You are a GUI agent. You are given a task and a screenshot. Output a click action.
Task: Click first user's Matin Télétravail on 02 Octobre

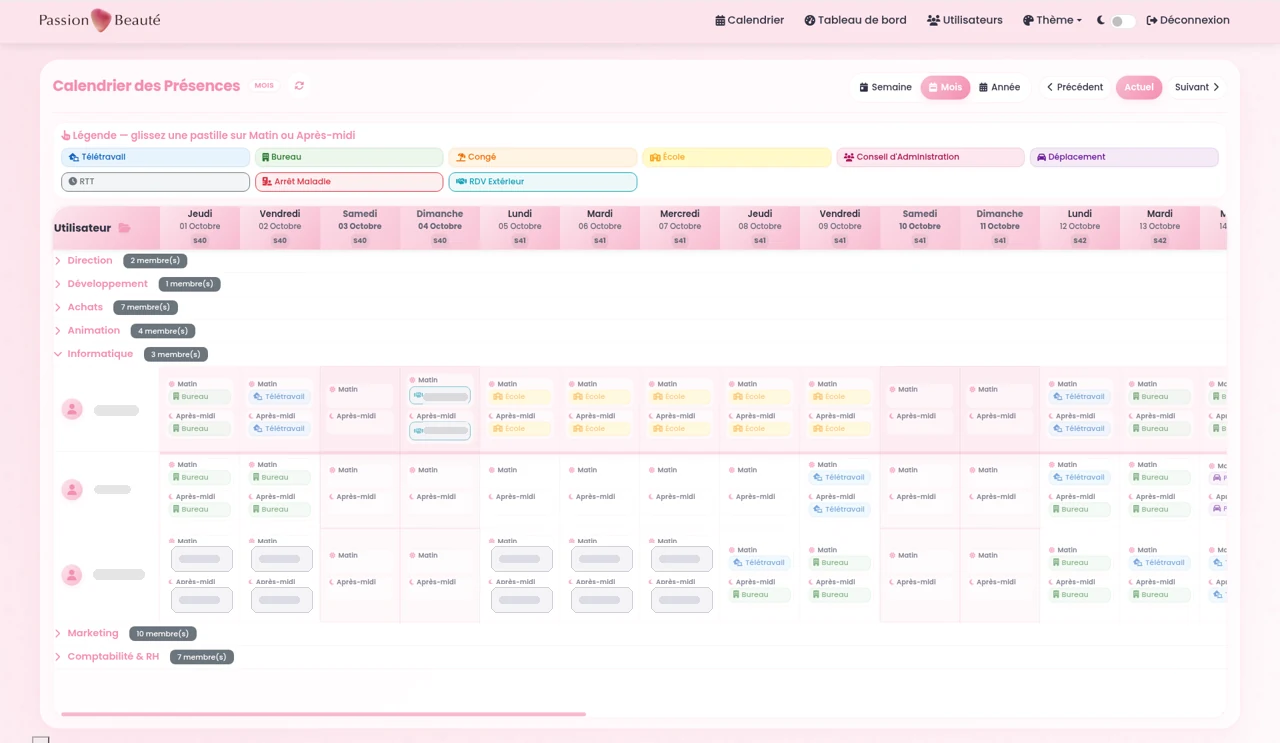280,397
